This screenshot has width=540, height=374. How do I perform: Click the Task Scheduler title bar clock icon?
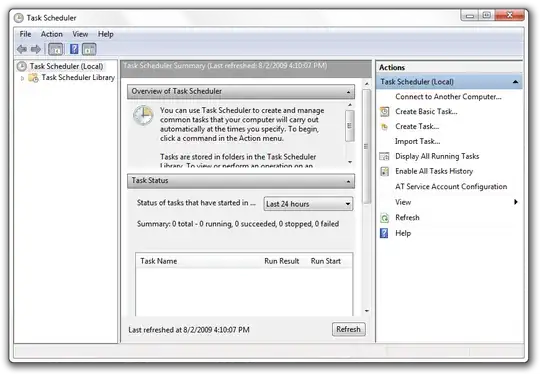19,18
